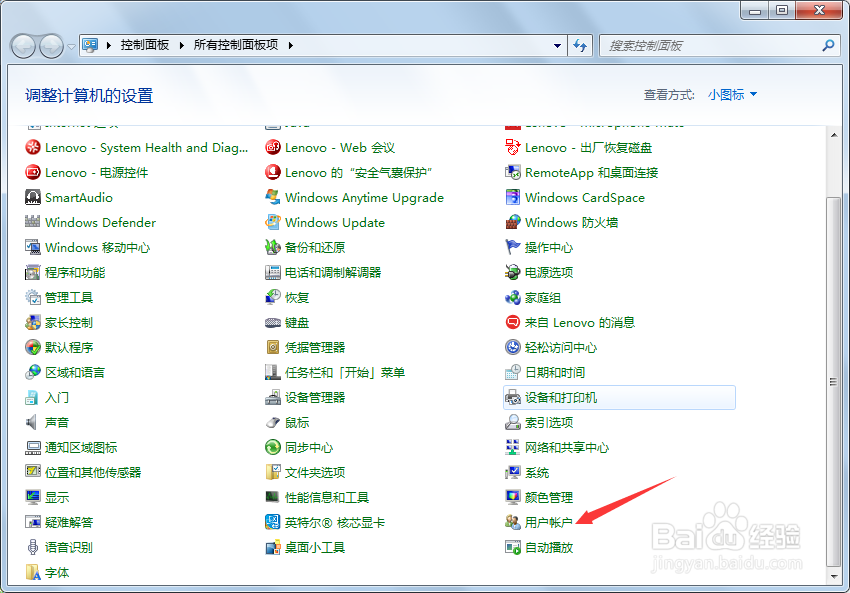The image size is (850, 593).
Task: Expand arrow after 控制面板 breadcrumb
Action: pyautogui.click(x=182, y=46)
